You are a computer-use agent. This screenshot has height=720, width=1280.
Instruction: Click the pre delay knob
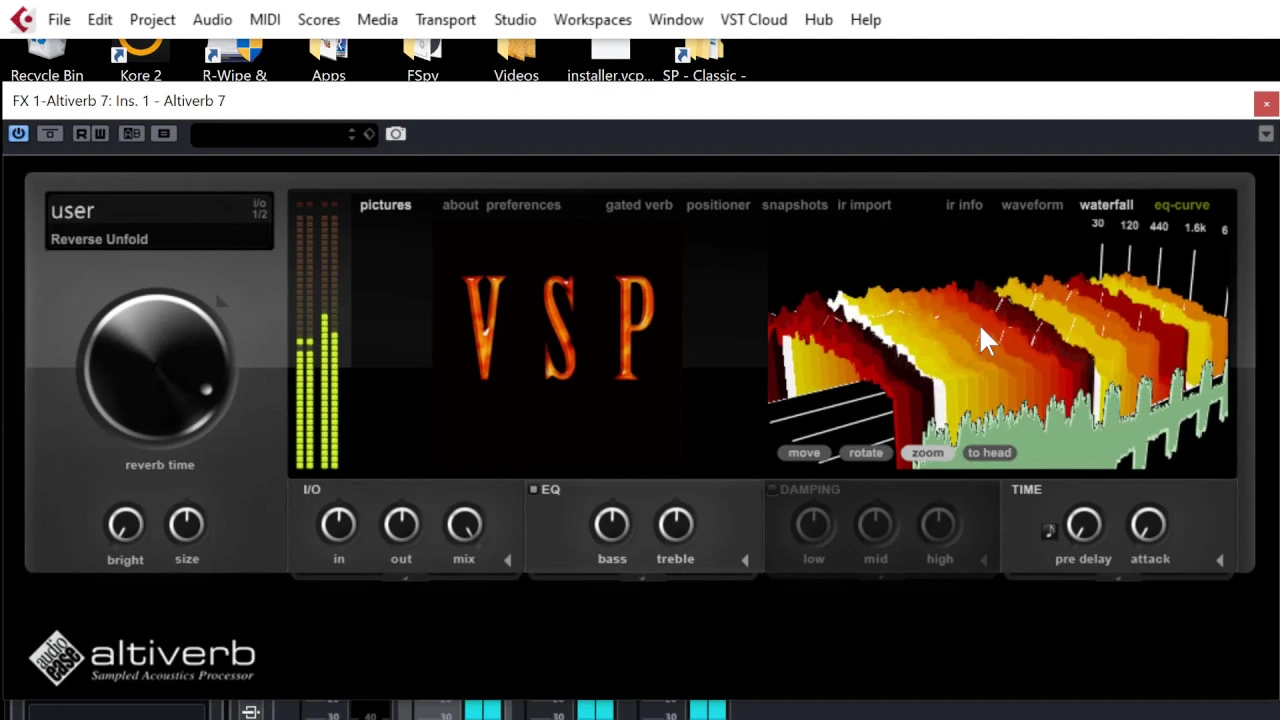click(x=1084, y=525)
